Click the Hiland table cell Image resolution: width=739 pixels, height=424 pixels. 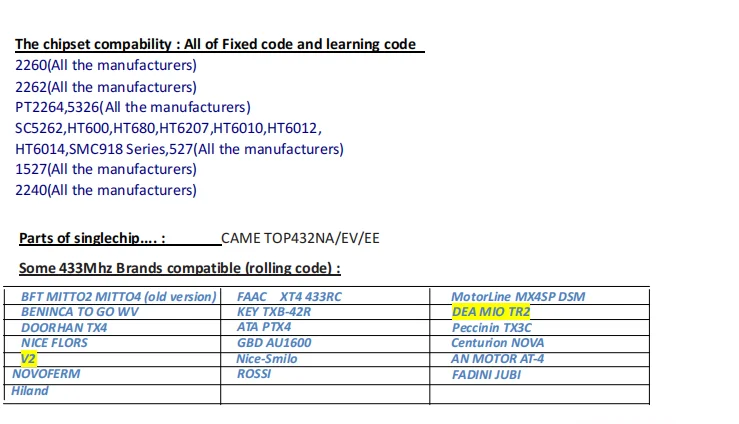coord(30,390)
